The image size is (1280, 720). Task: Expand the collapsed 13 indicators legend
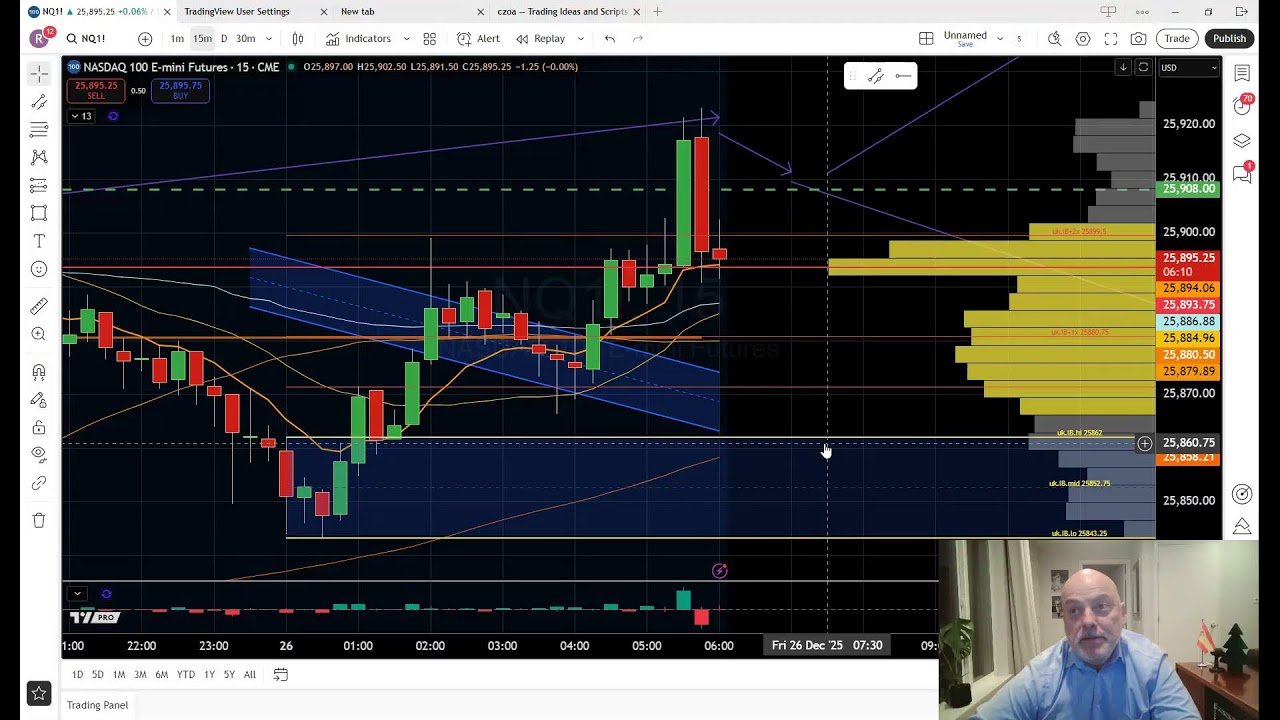pyautogui.click(x=80, y=116)
